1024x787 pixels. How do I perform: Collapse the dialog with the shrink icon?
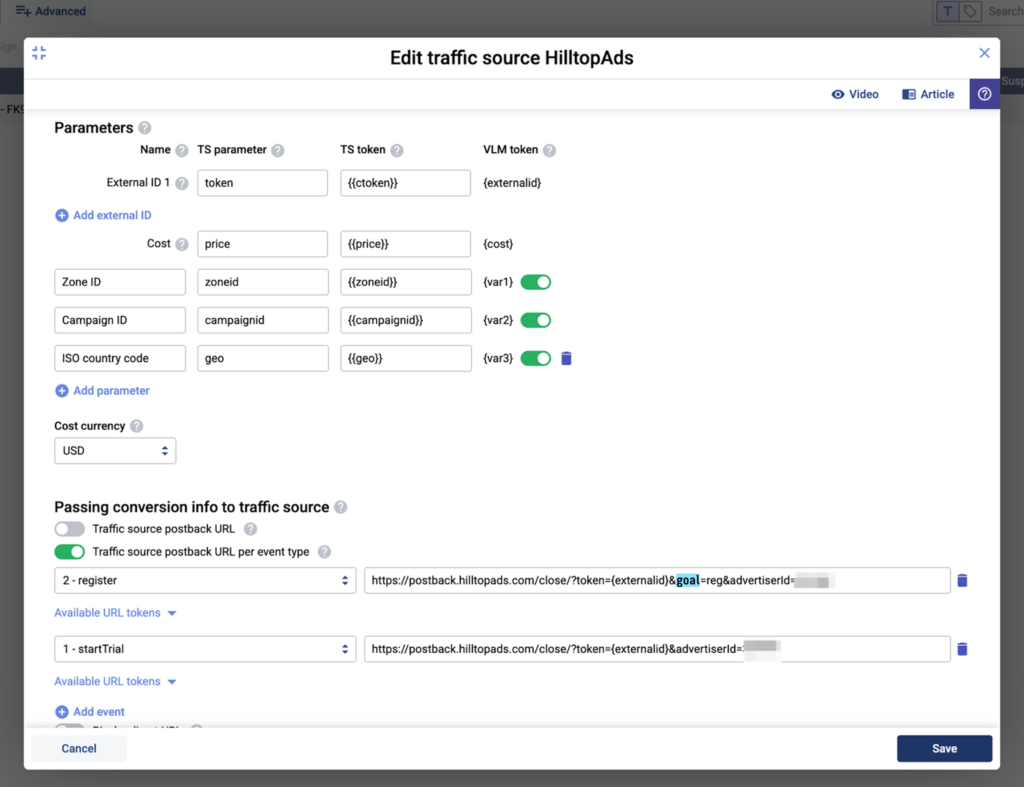click(x=39, y=53)
